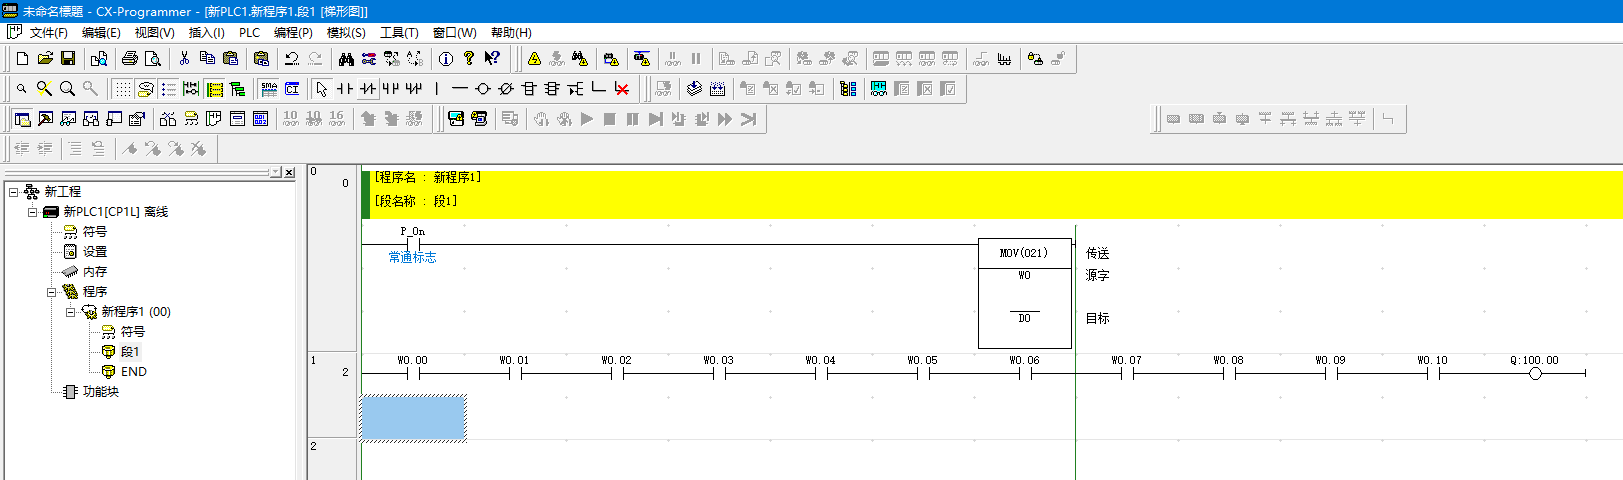Open the 模拟(S) menu
Viewport: 1623px width, 480px height.
click(x=346, y=33)
